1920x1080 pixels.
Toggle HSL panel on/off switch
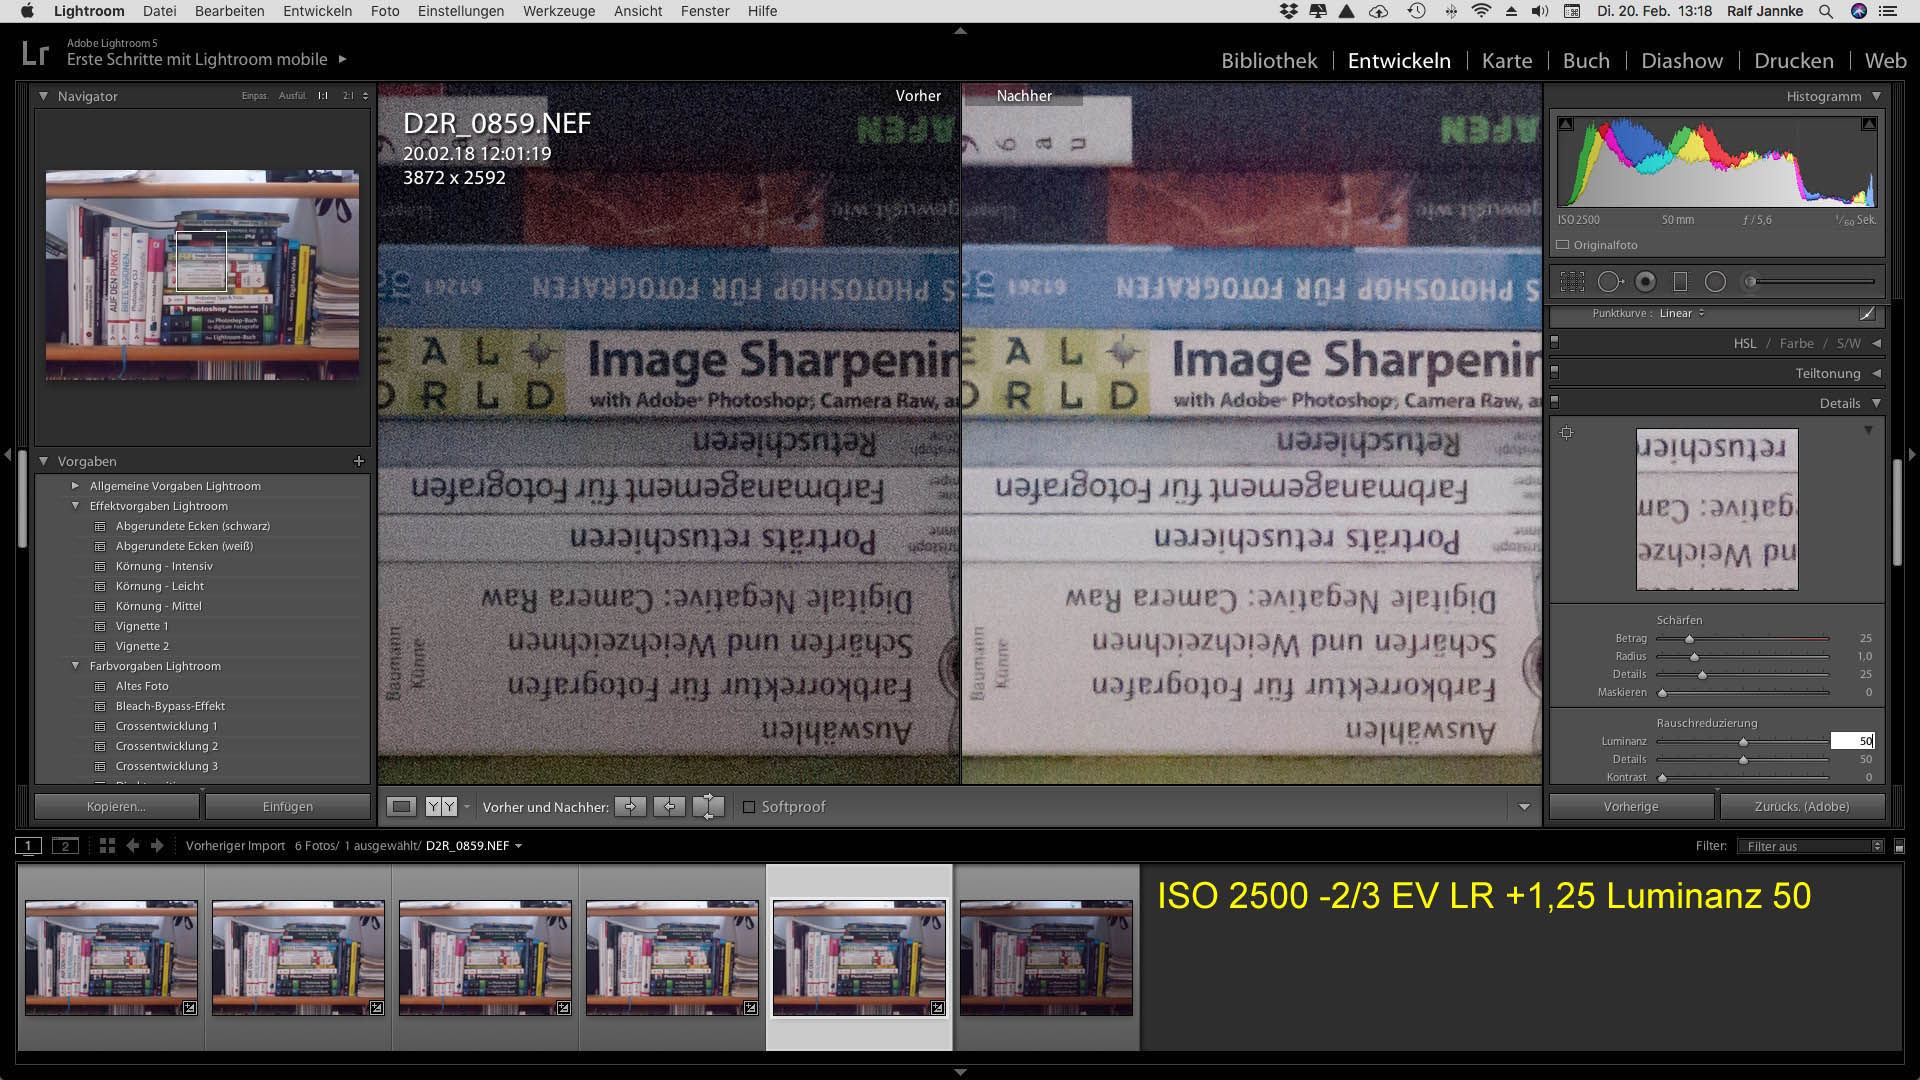(x=1554, y=343)
